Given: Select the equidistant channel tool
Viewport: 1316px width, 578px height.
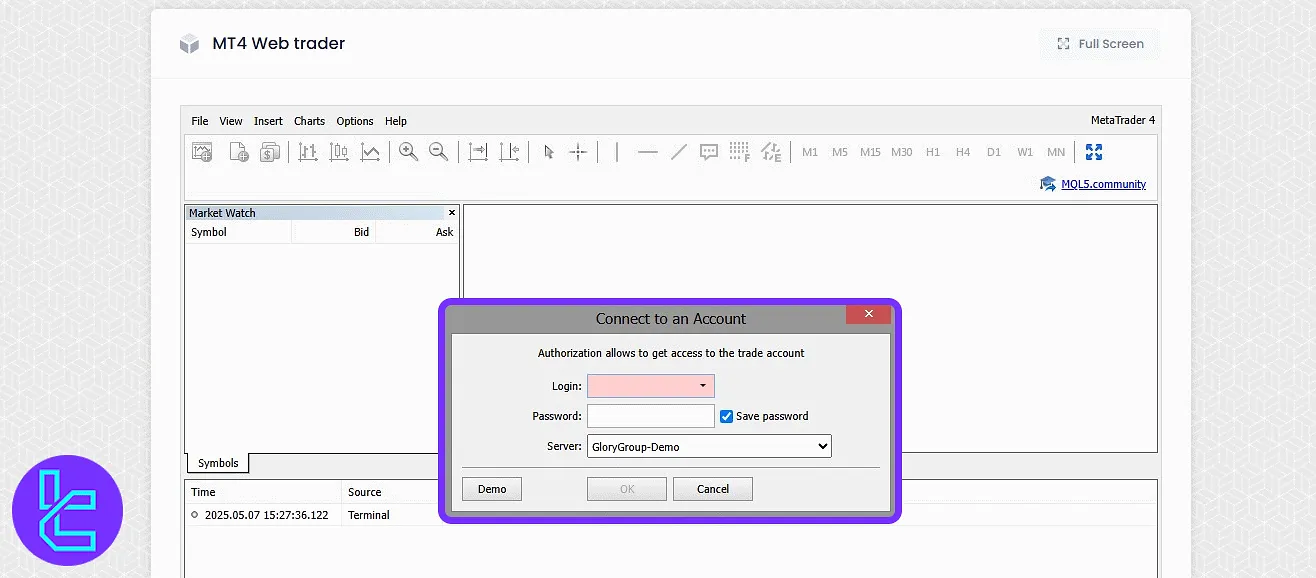Looking at the screenshot, I should coord(771,152).
